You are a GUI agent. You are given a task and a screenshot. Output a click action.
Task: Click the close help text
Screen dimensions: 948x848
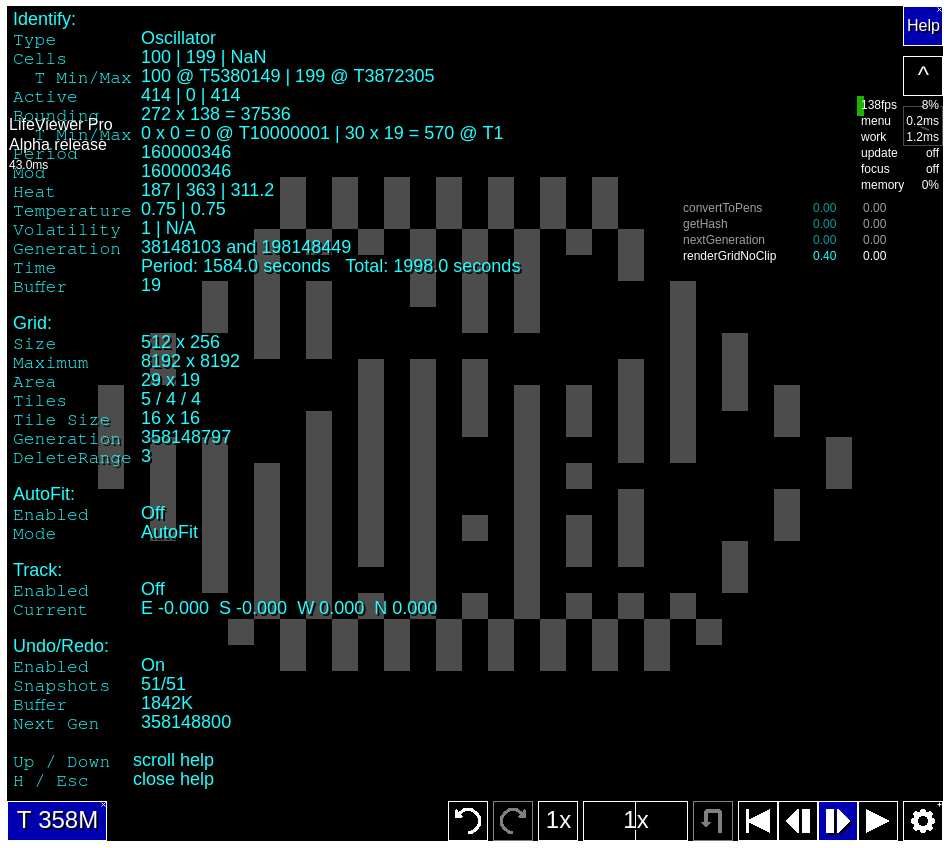pyautogui.click(x=174, y=779)
